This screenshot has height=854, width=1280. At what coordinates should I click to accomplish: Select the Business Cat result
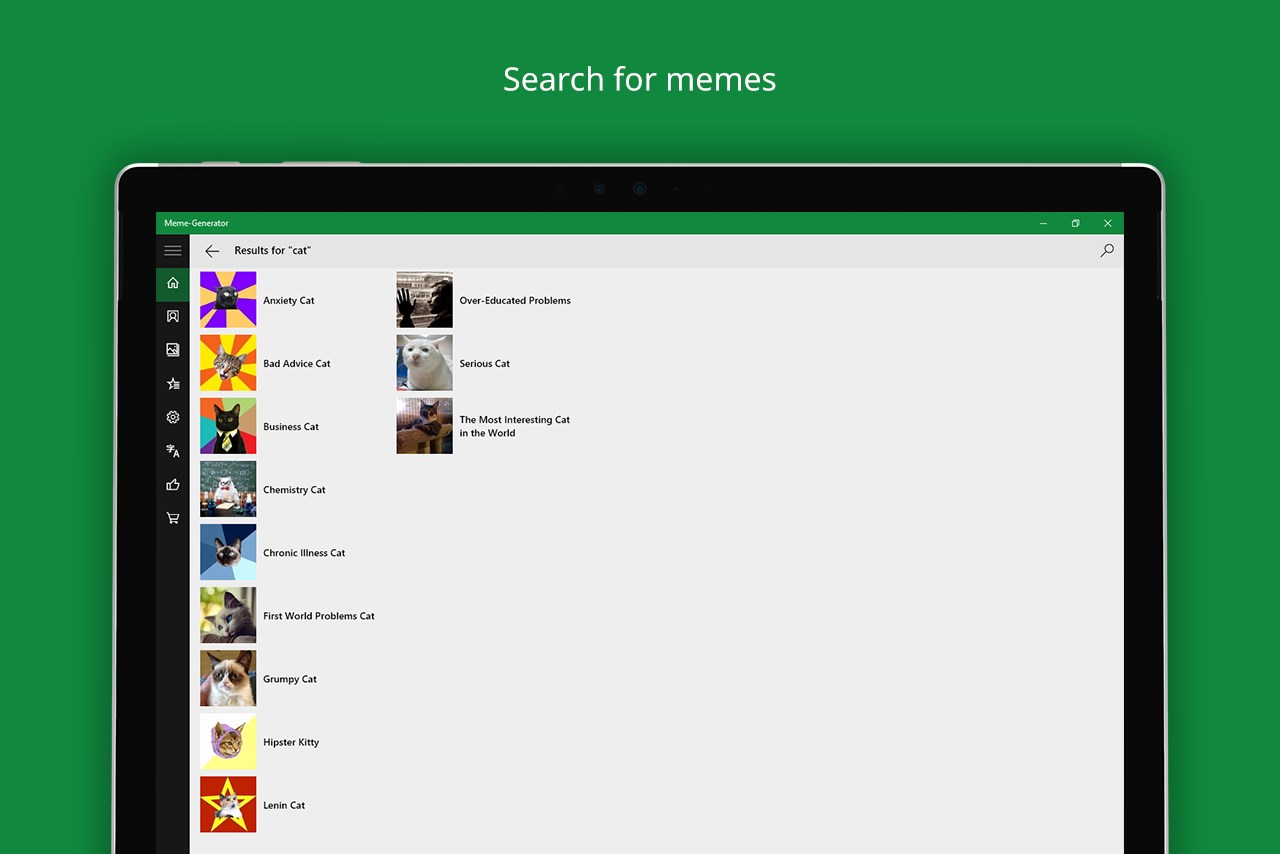point(227,426)
